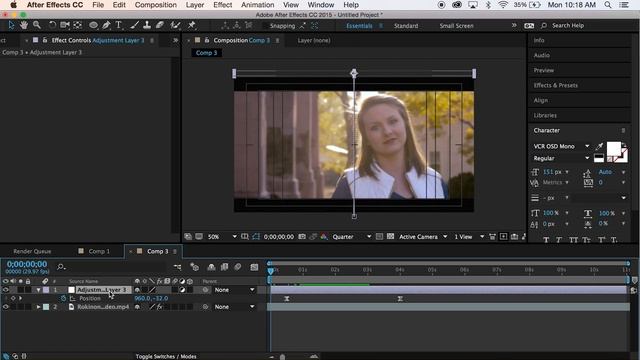Screen dimensions: 640x360
Task: Toggle Transparency Grid icon in viewer
Action: (x=390, y=237)
